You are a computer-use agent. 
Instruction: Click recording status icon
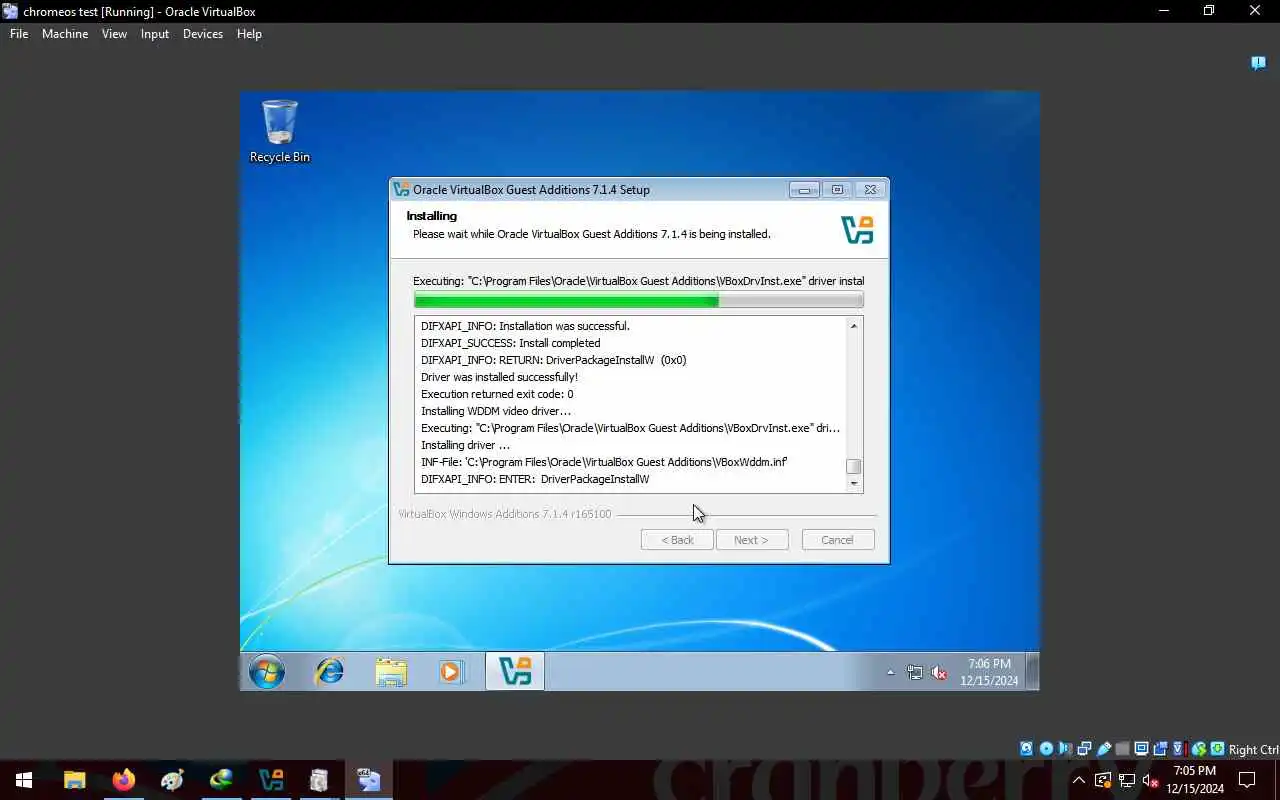[x=1160, y=749]
